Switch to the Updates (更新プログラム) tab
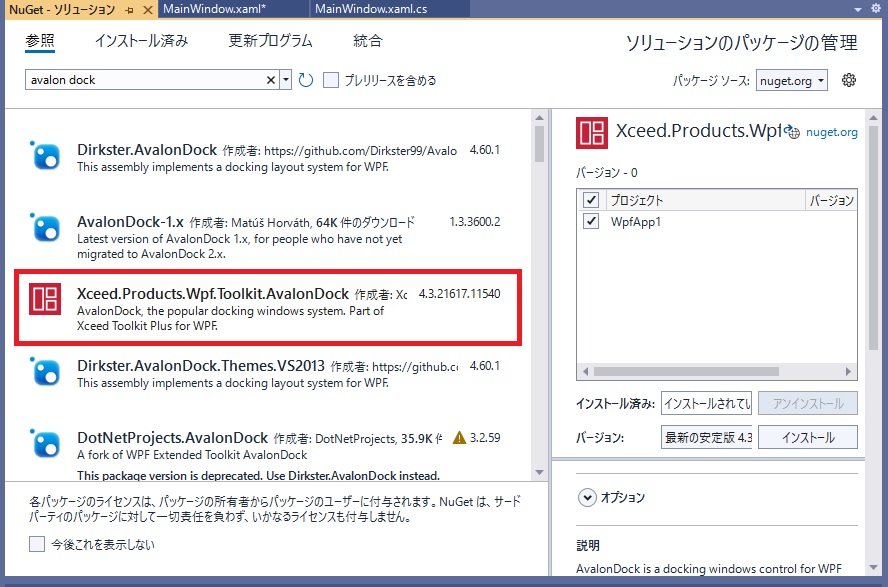The image size is (888, 587). click(270, 41)
